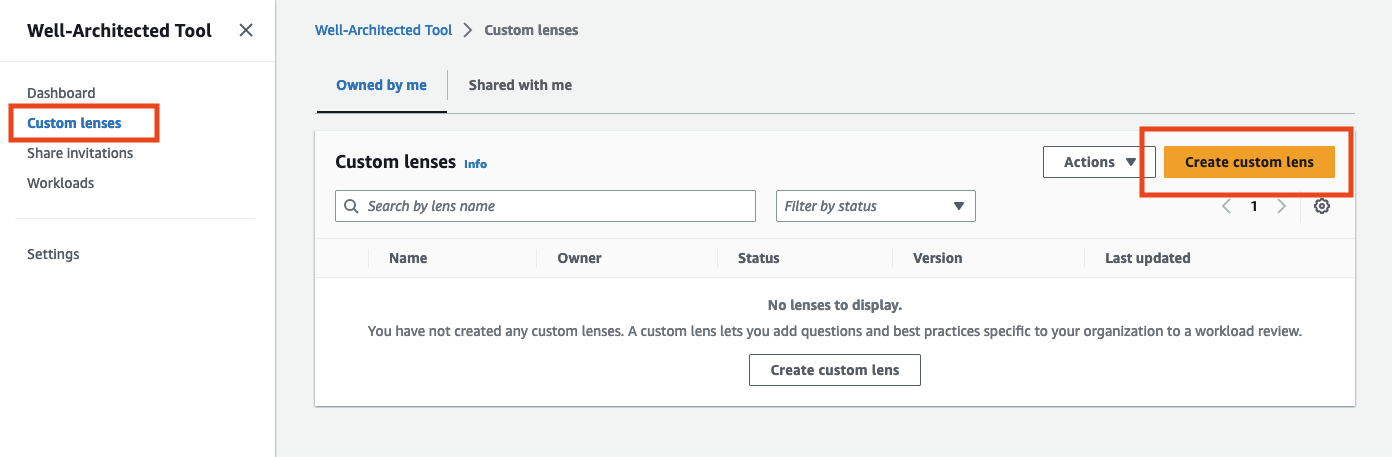Click Create custom lens in empty table

coord(834,370)
